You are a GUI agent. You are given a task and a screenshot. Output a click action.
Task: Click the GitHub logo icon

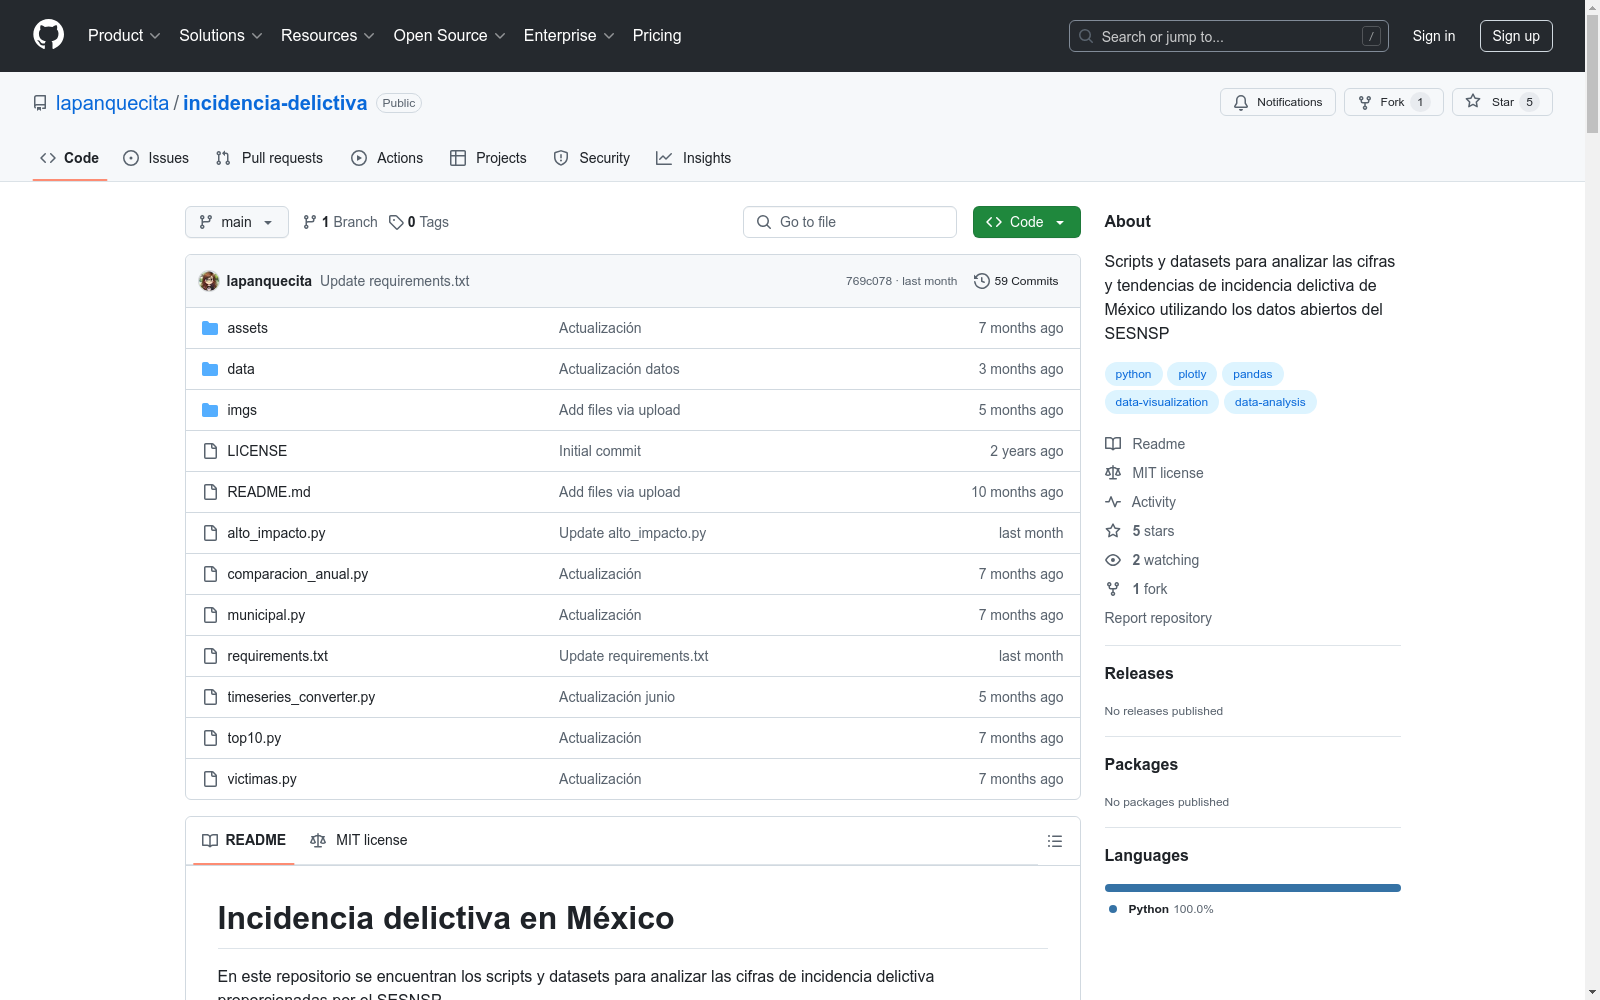48,35
